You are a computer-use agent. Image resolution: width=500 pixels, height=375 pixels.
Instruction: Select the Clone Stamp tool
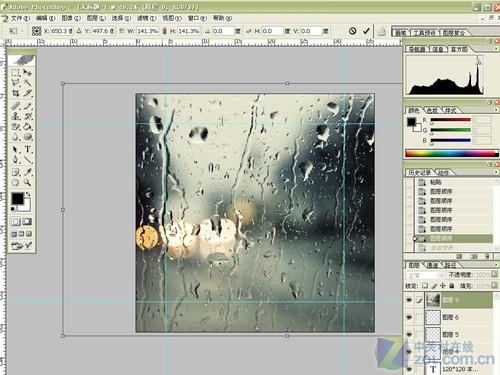16,116
